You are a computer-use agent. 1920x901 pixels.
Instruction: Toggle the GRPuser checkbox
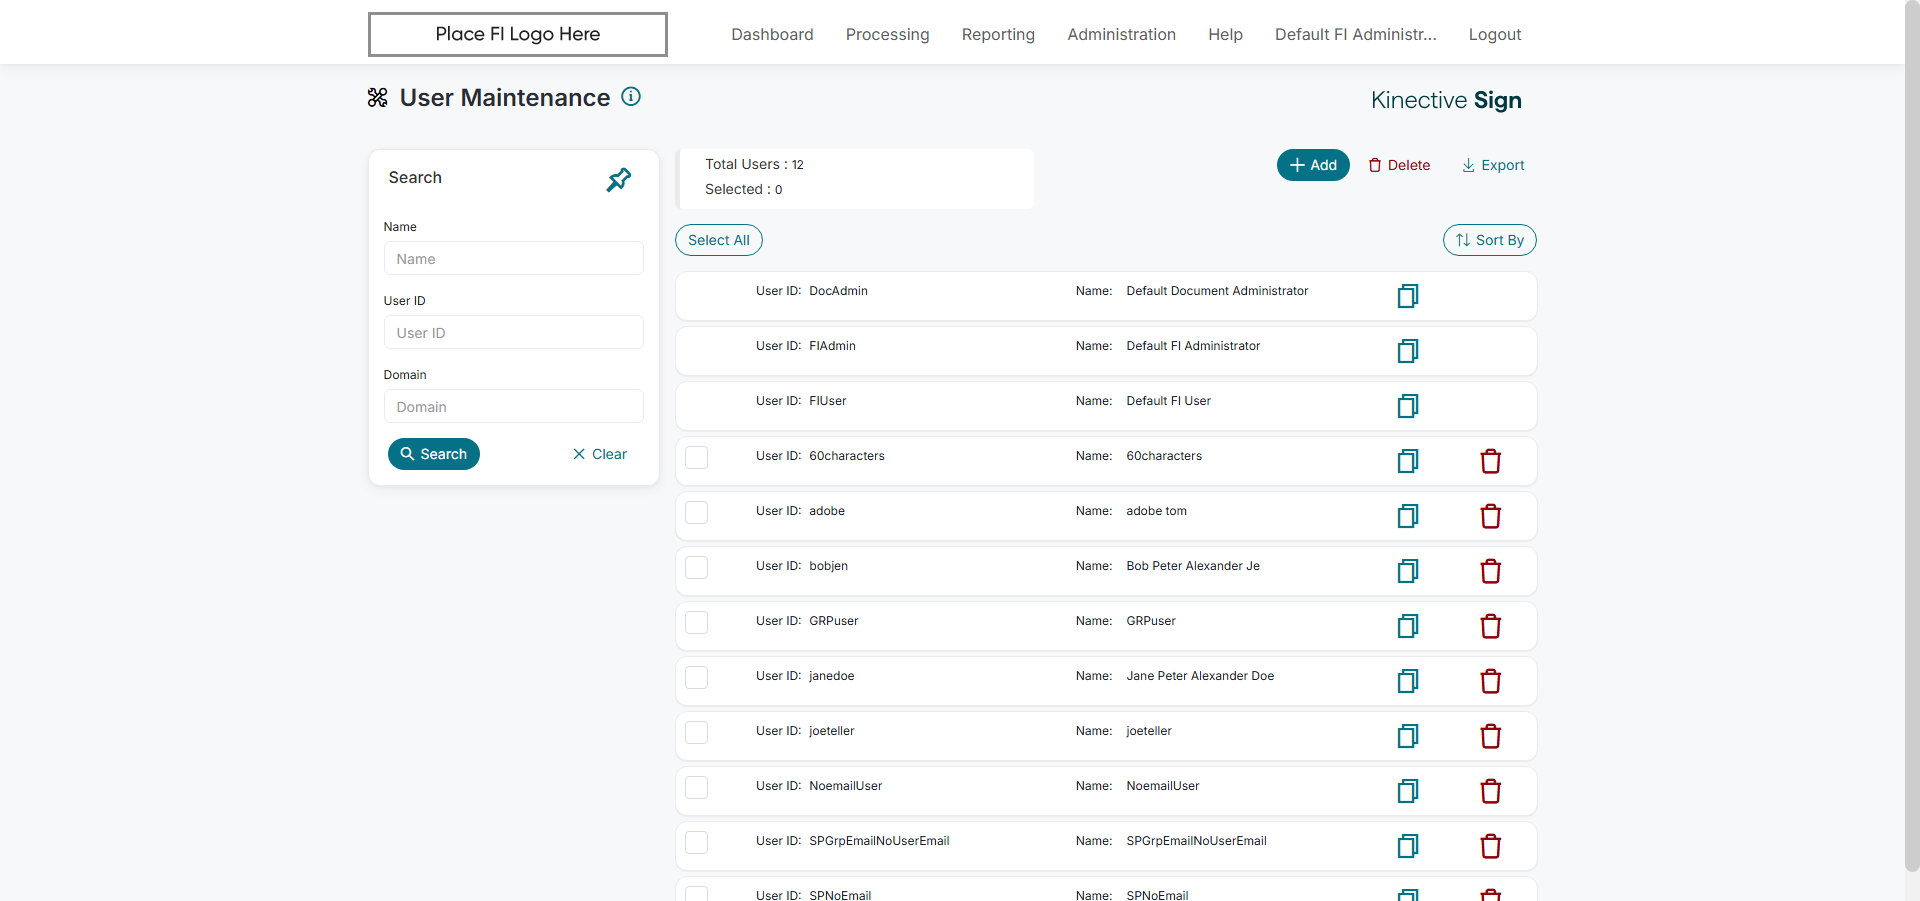pos(697,622)
